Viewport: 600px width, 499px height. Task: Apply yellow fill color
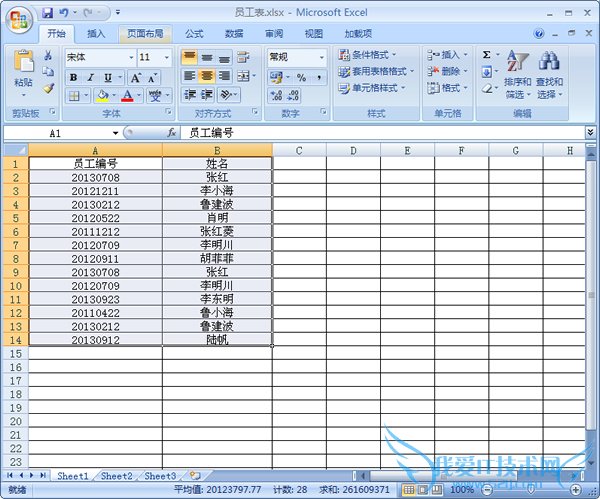point(103,96)
